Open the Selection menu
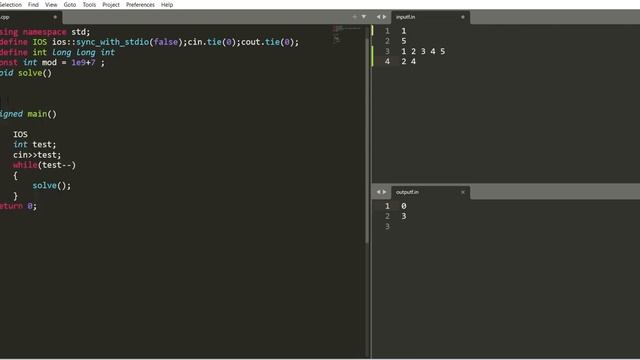The image size is (640, 360). pos(11,4)
